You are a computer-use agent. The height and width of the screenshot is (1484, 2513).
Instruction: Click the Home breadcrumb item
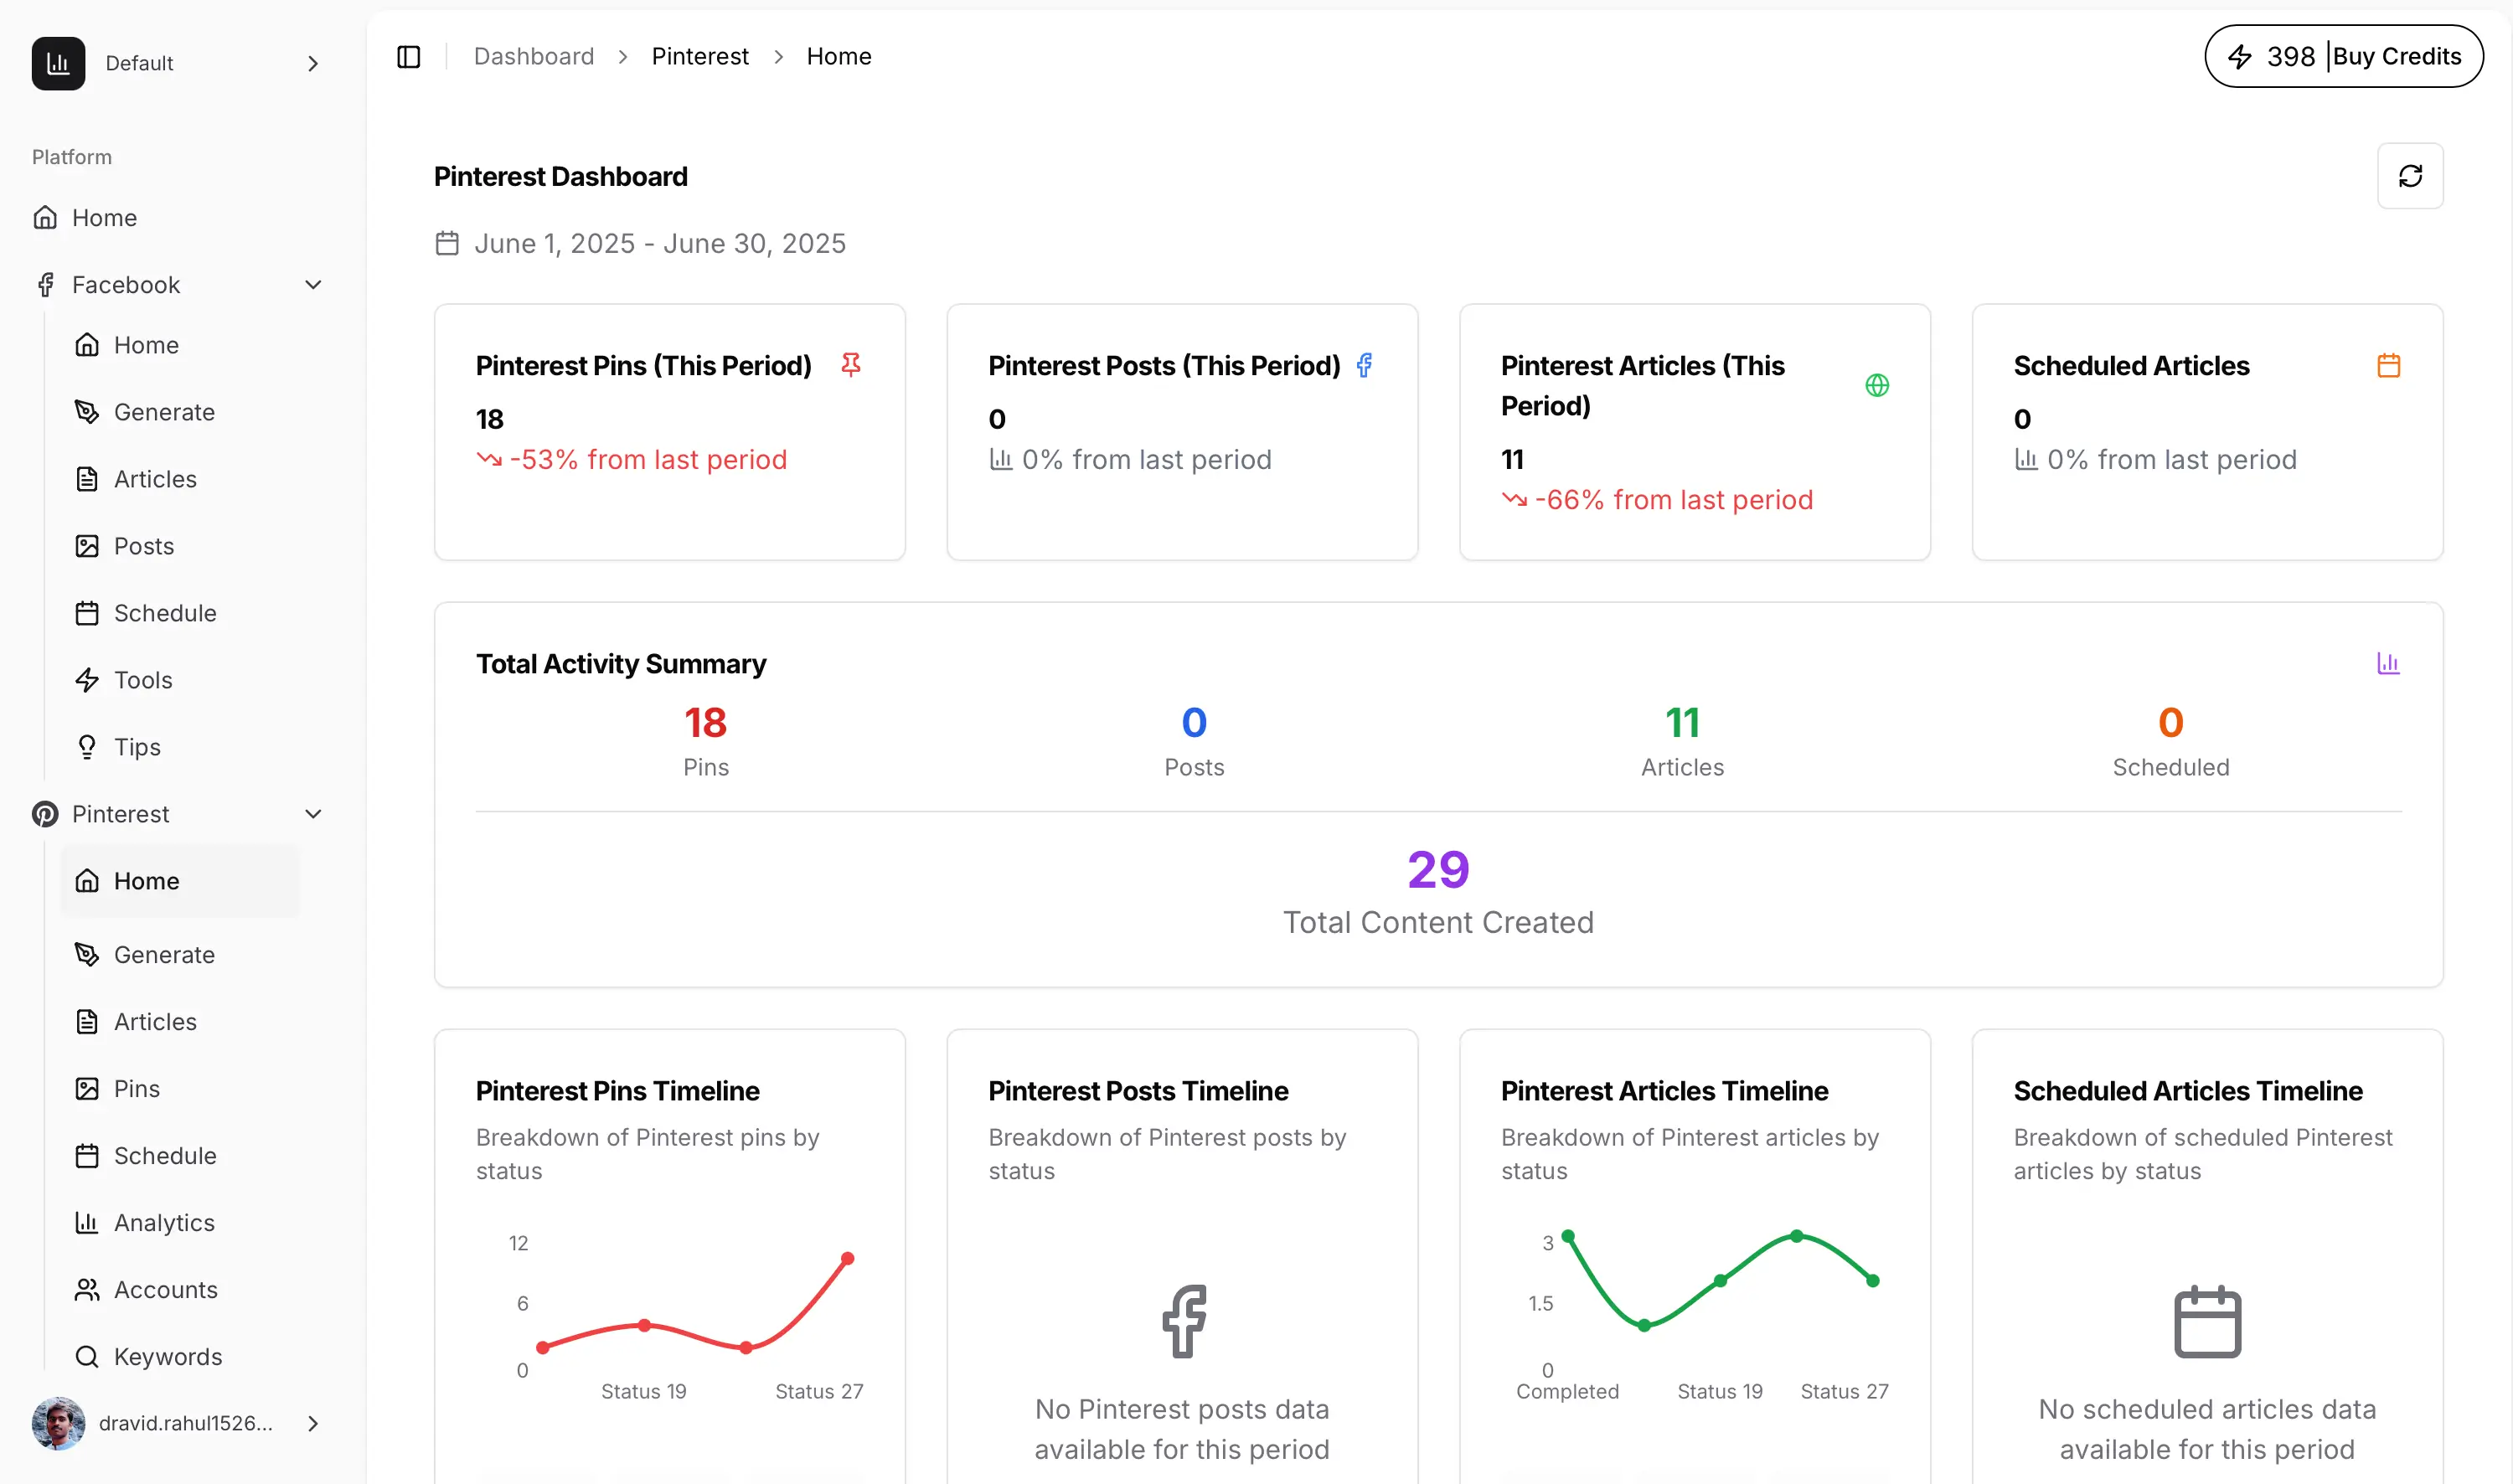pyautogui.click(x=839, y=57)
